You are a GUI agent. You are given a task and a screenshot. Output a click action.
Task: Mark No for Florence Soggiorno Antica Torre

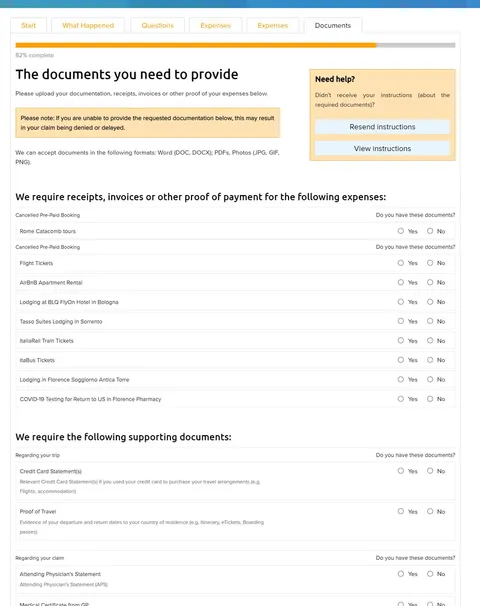tap(430, 379)
